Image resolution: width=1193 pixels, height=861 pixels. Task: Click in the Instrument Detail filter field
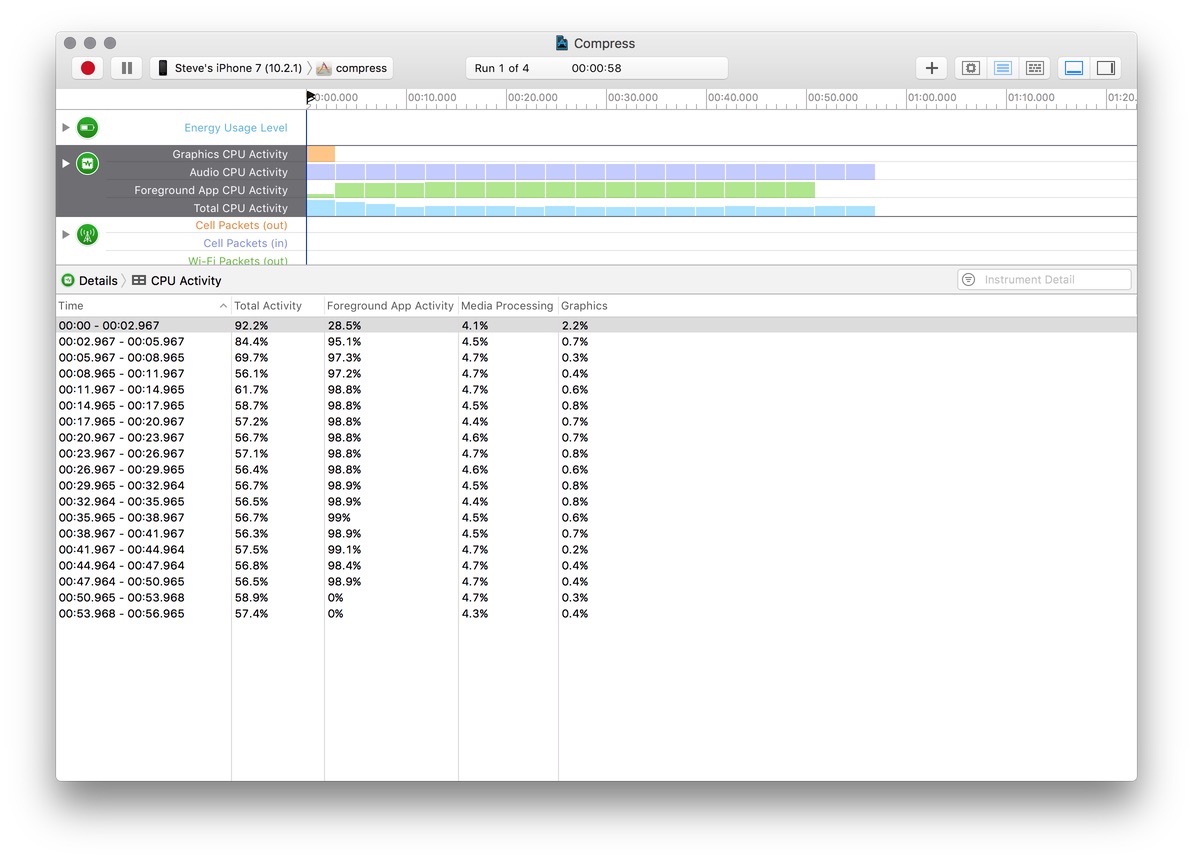pos(1054,280)
